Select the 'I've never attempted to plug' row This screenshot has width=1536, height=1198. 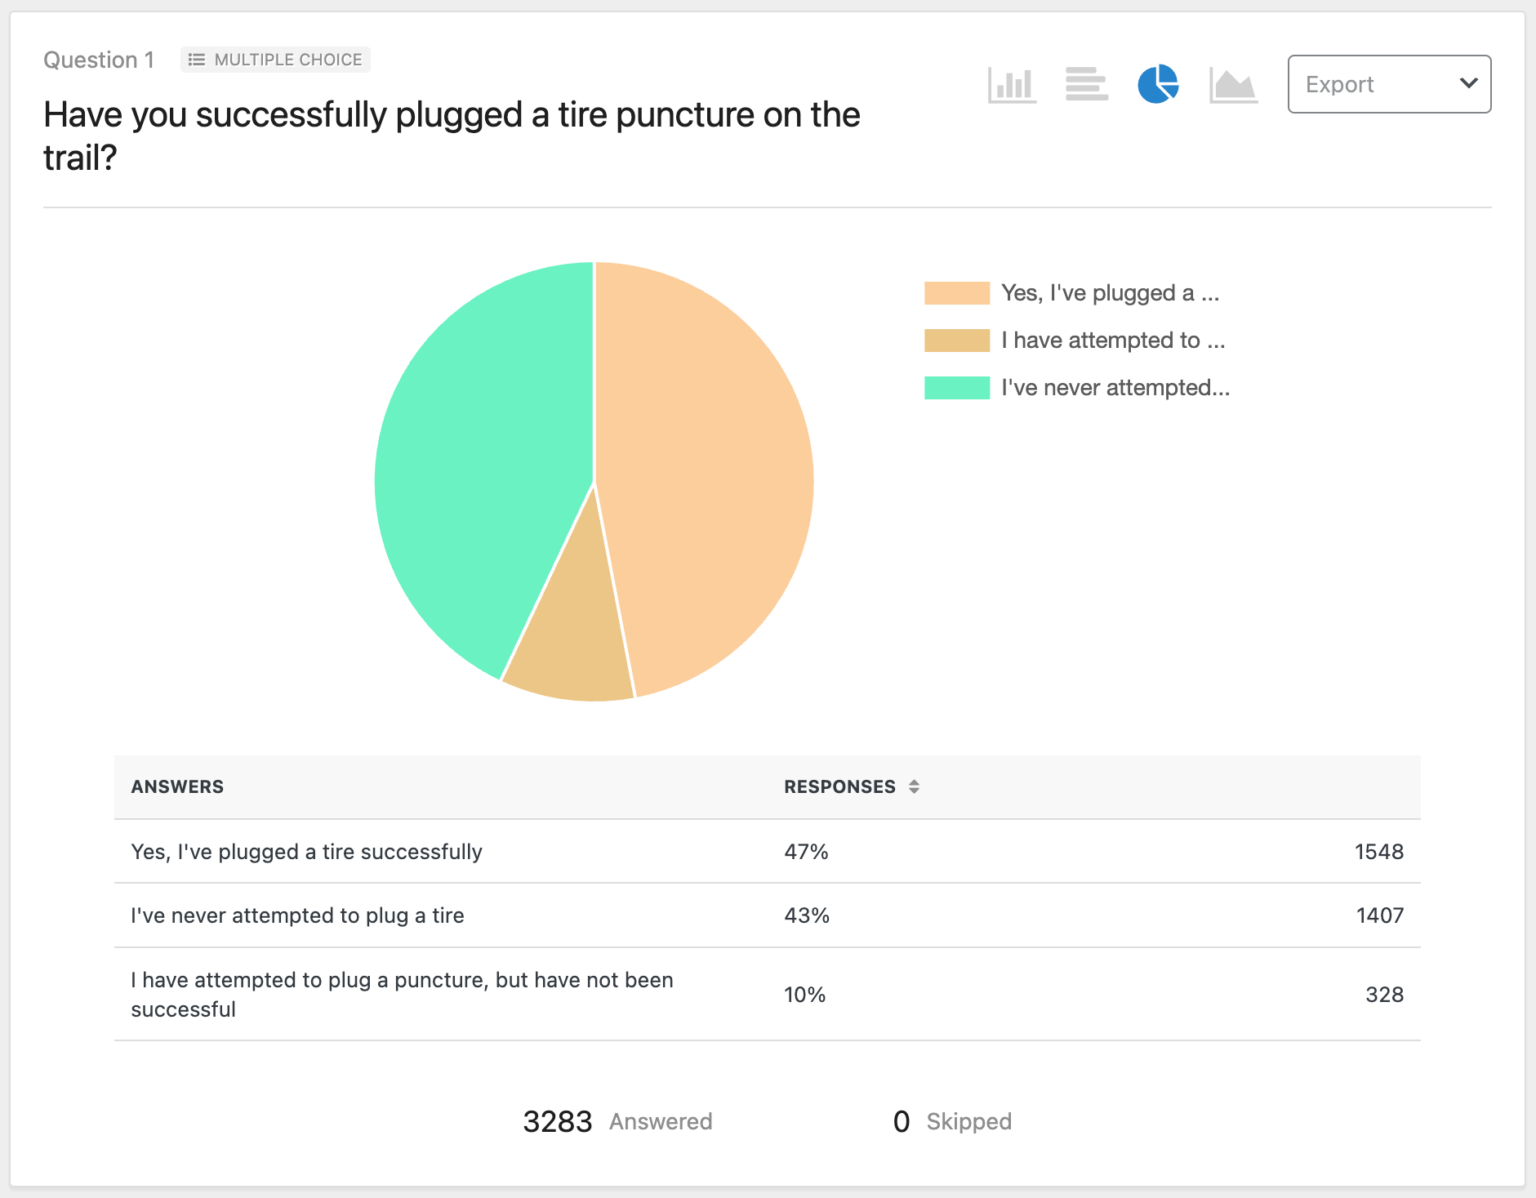[x=297, y=915]
